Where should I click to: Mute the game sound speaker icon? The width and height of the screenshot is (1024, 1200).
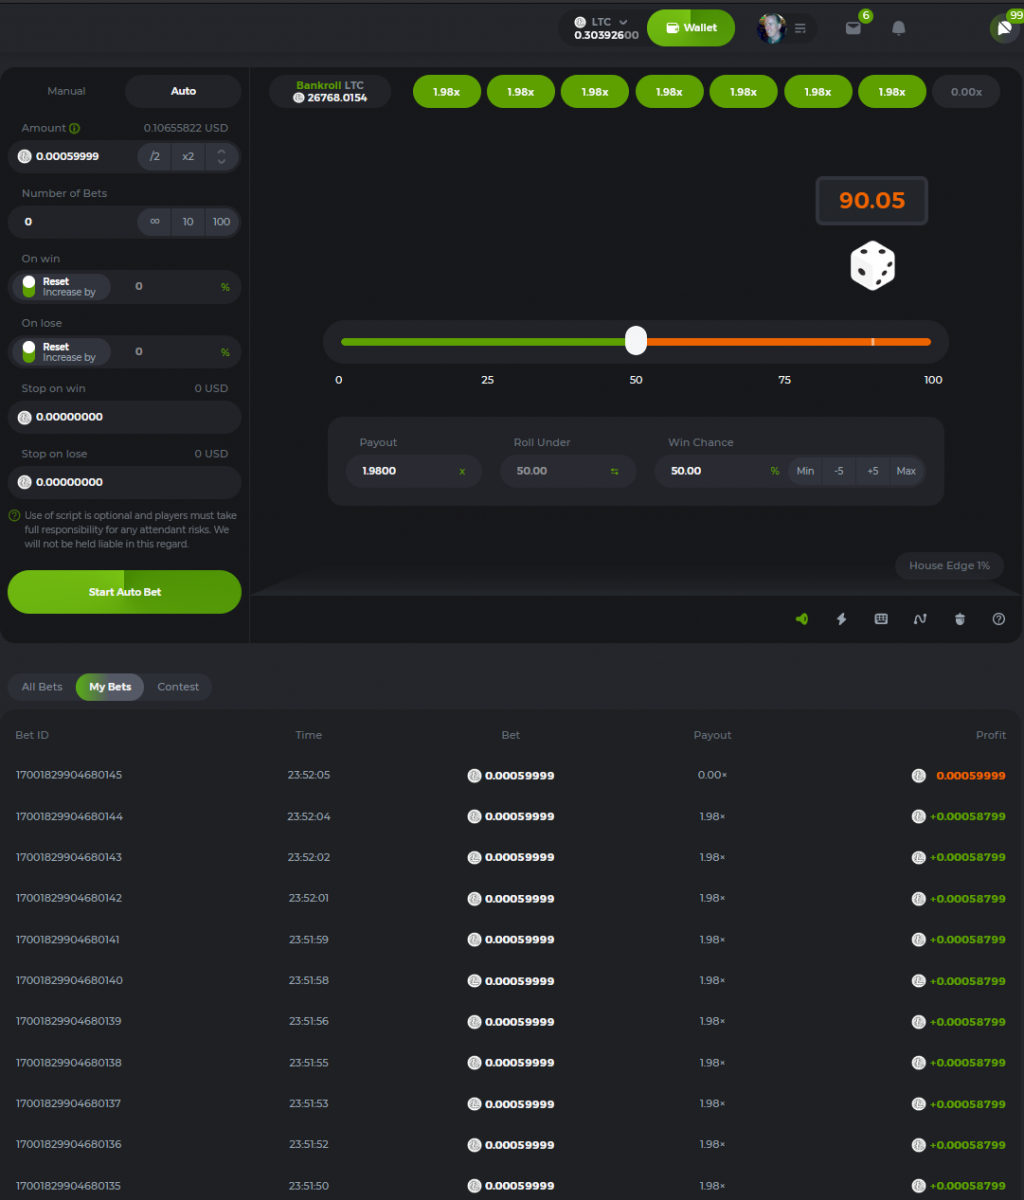tap(801, 619)
